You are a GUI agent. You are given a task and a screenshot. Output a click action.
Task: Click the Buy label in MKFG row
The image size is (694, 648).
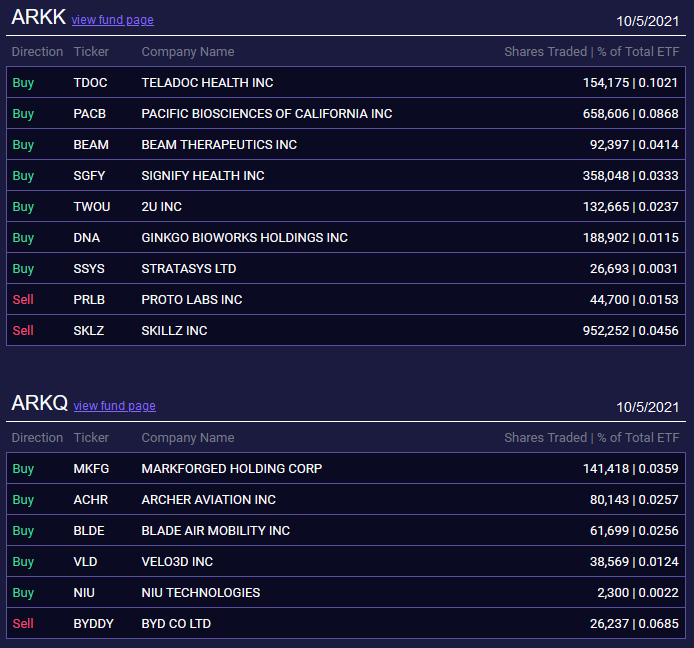[x=23, y=469]
